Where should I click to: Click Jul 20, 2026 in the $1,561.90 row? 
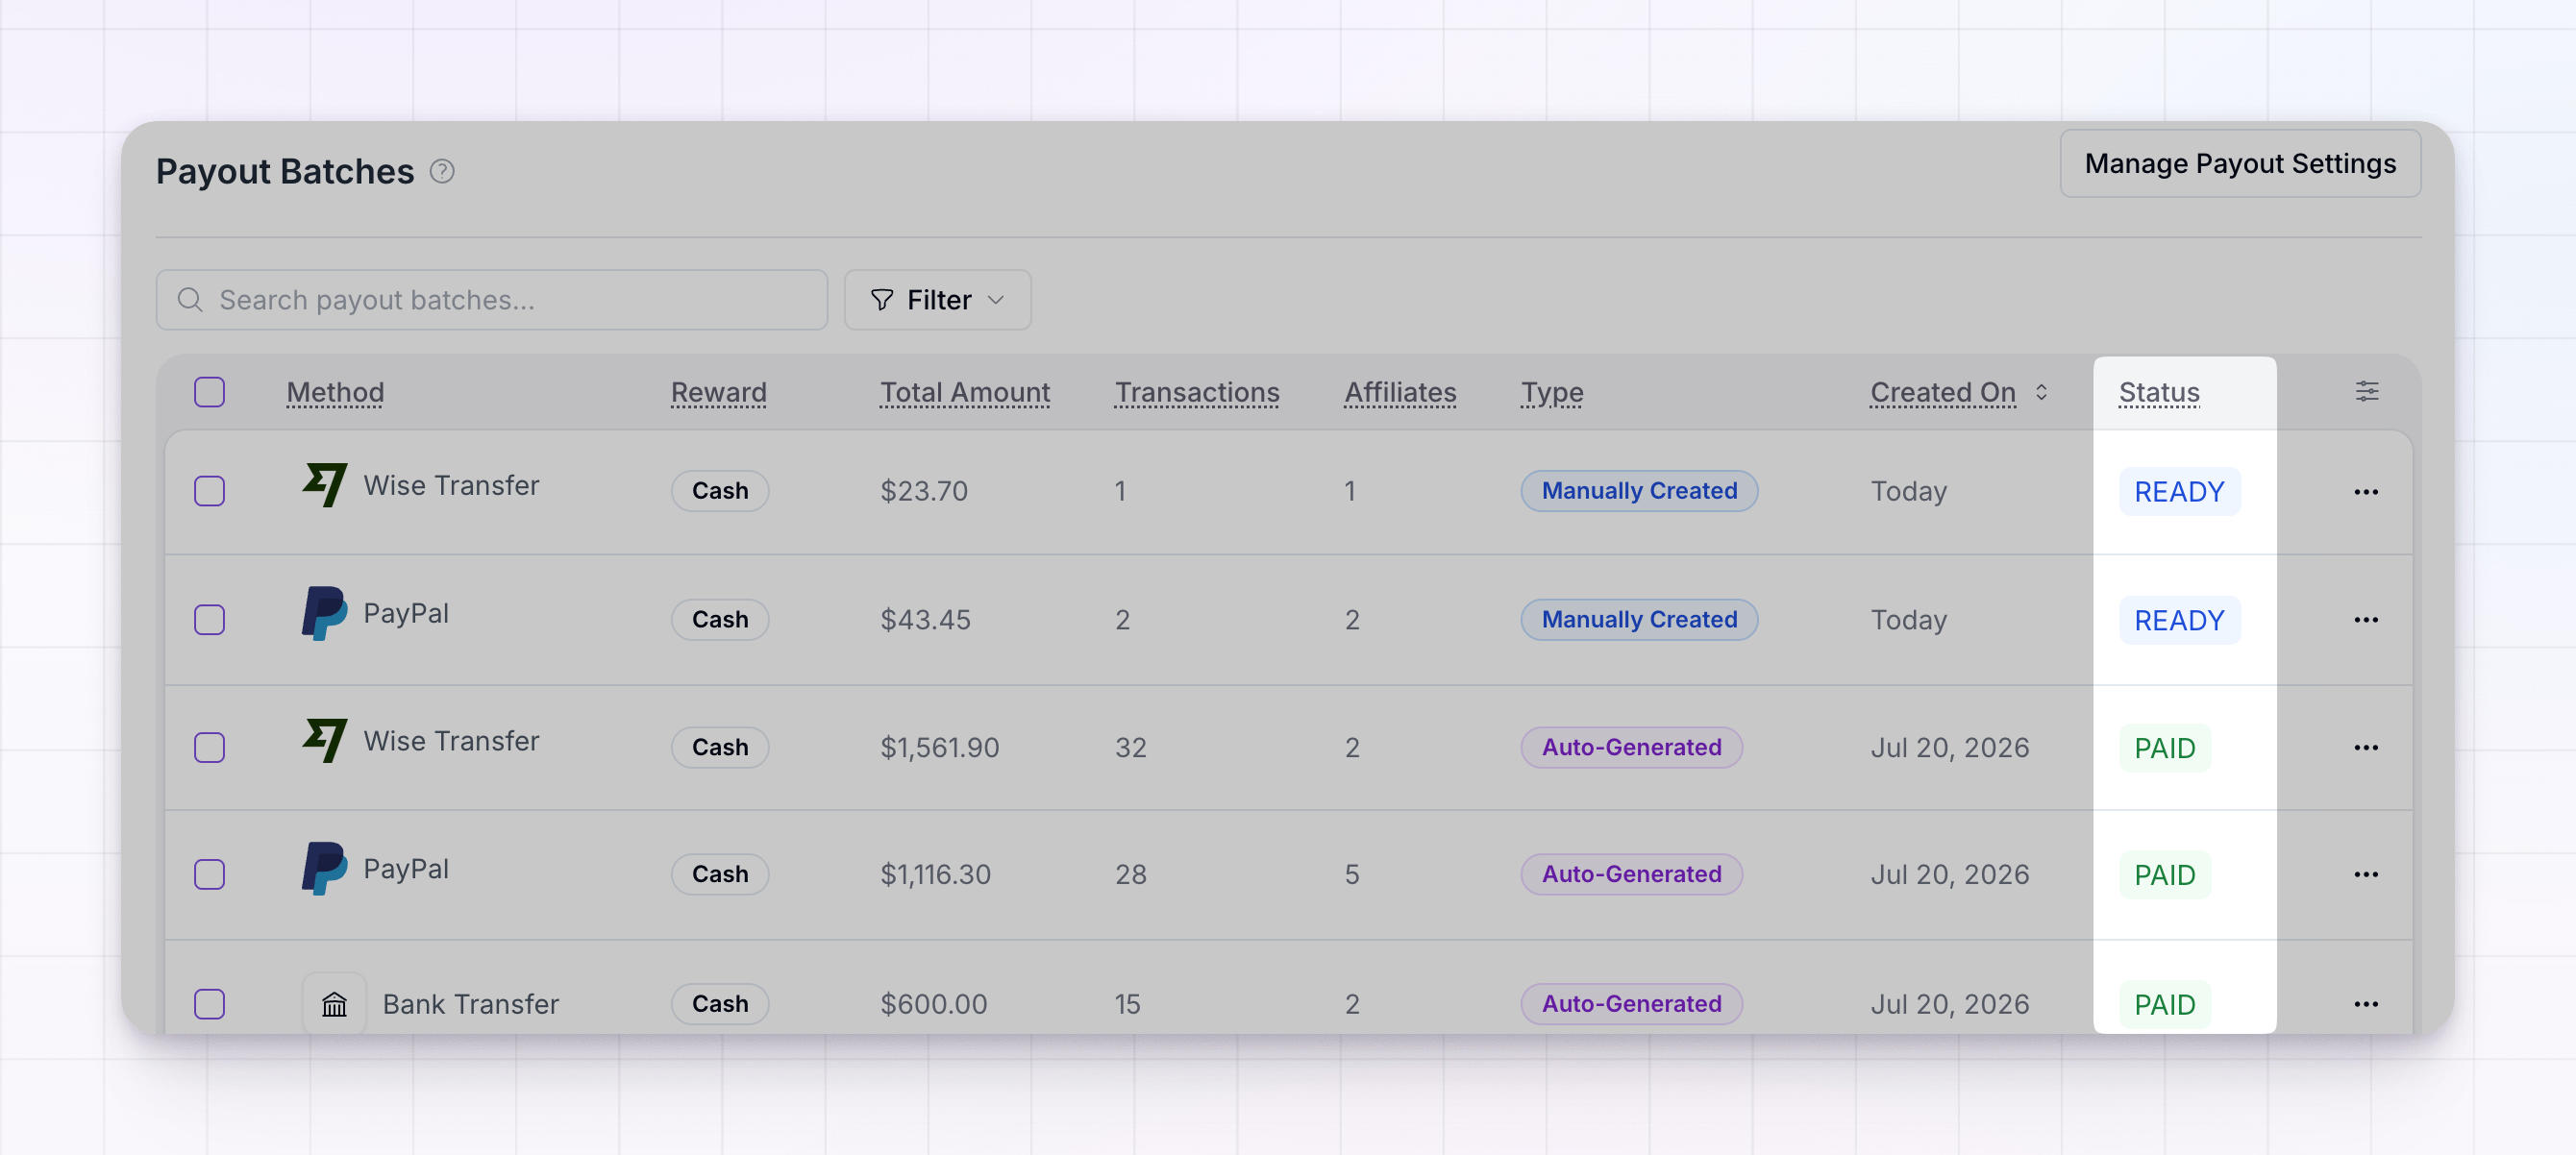pos(1950,747)
